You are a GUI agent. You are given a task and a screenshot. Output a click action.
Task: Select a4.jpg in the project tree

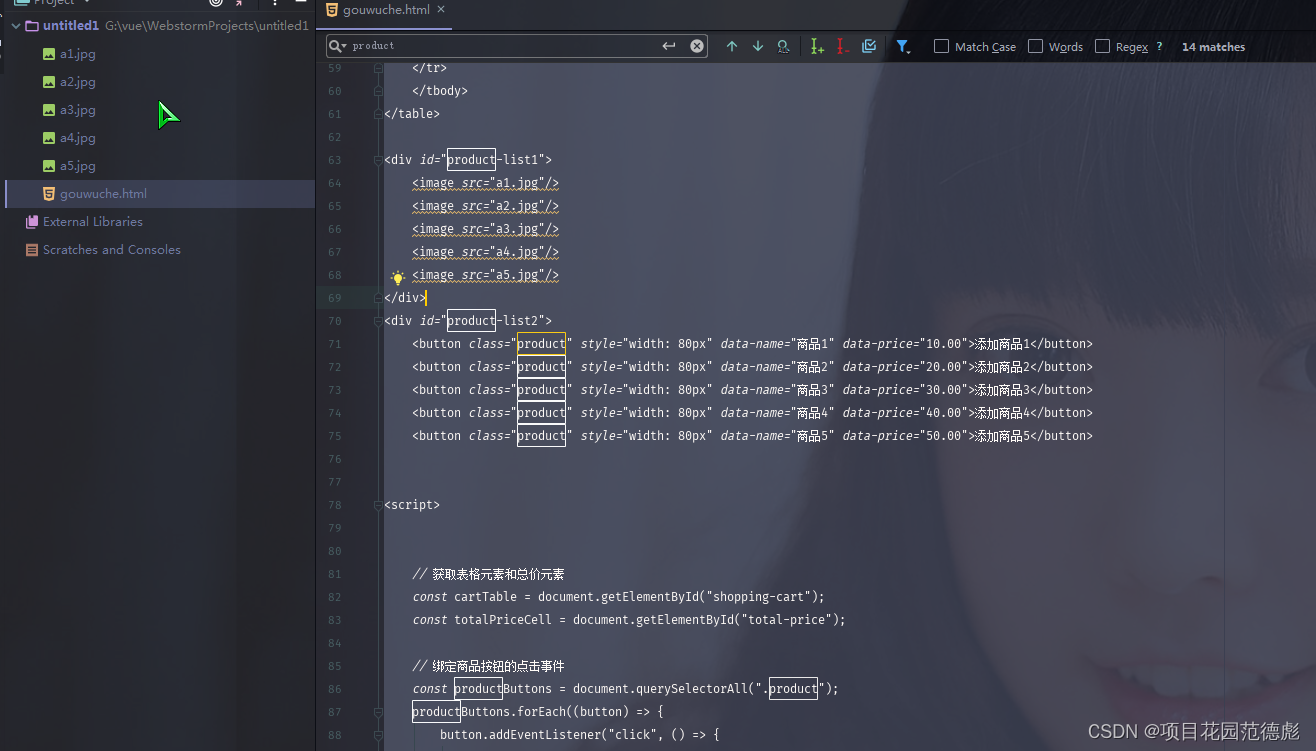(78, 138)
